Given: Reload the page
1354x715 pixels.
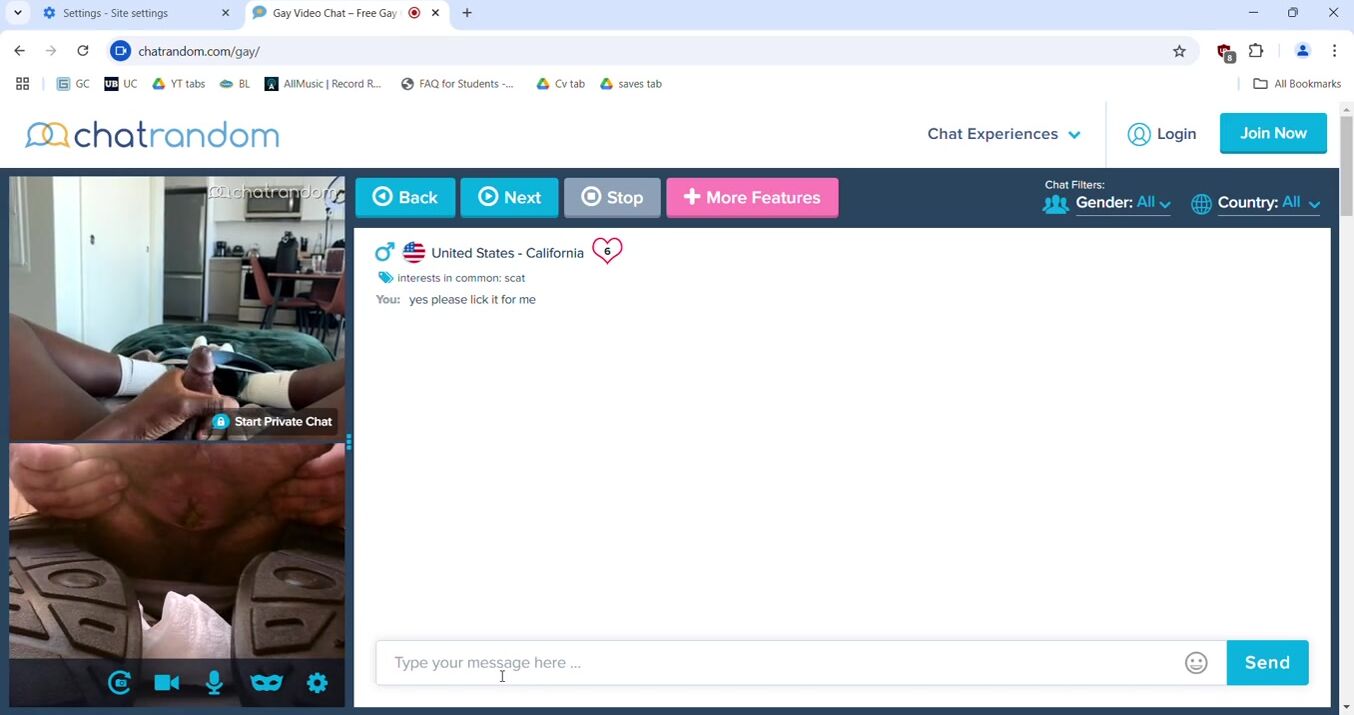Looking at the screenshot, I should 83,51.
